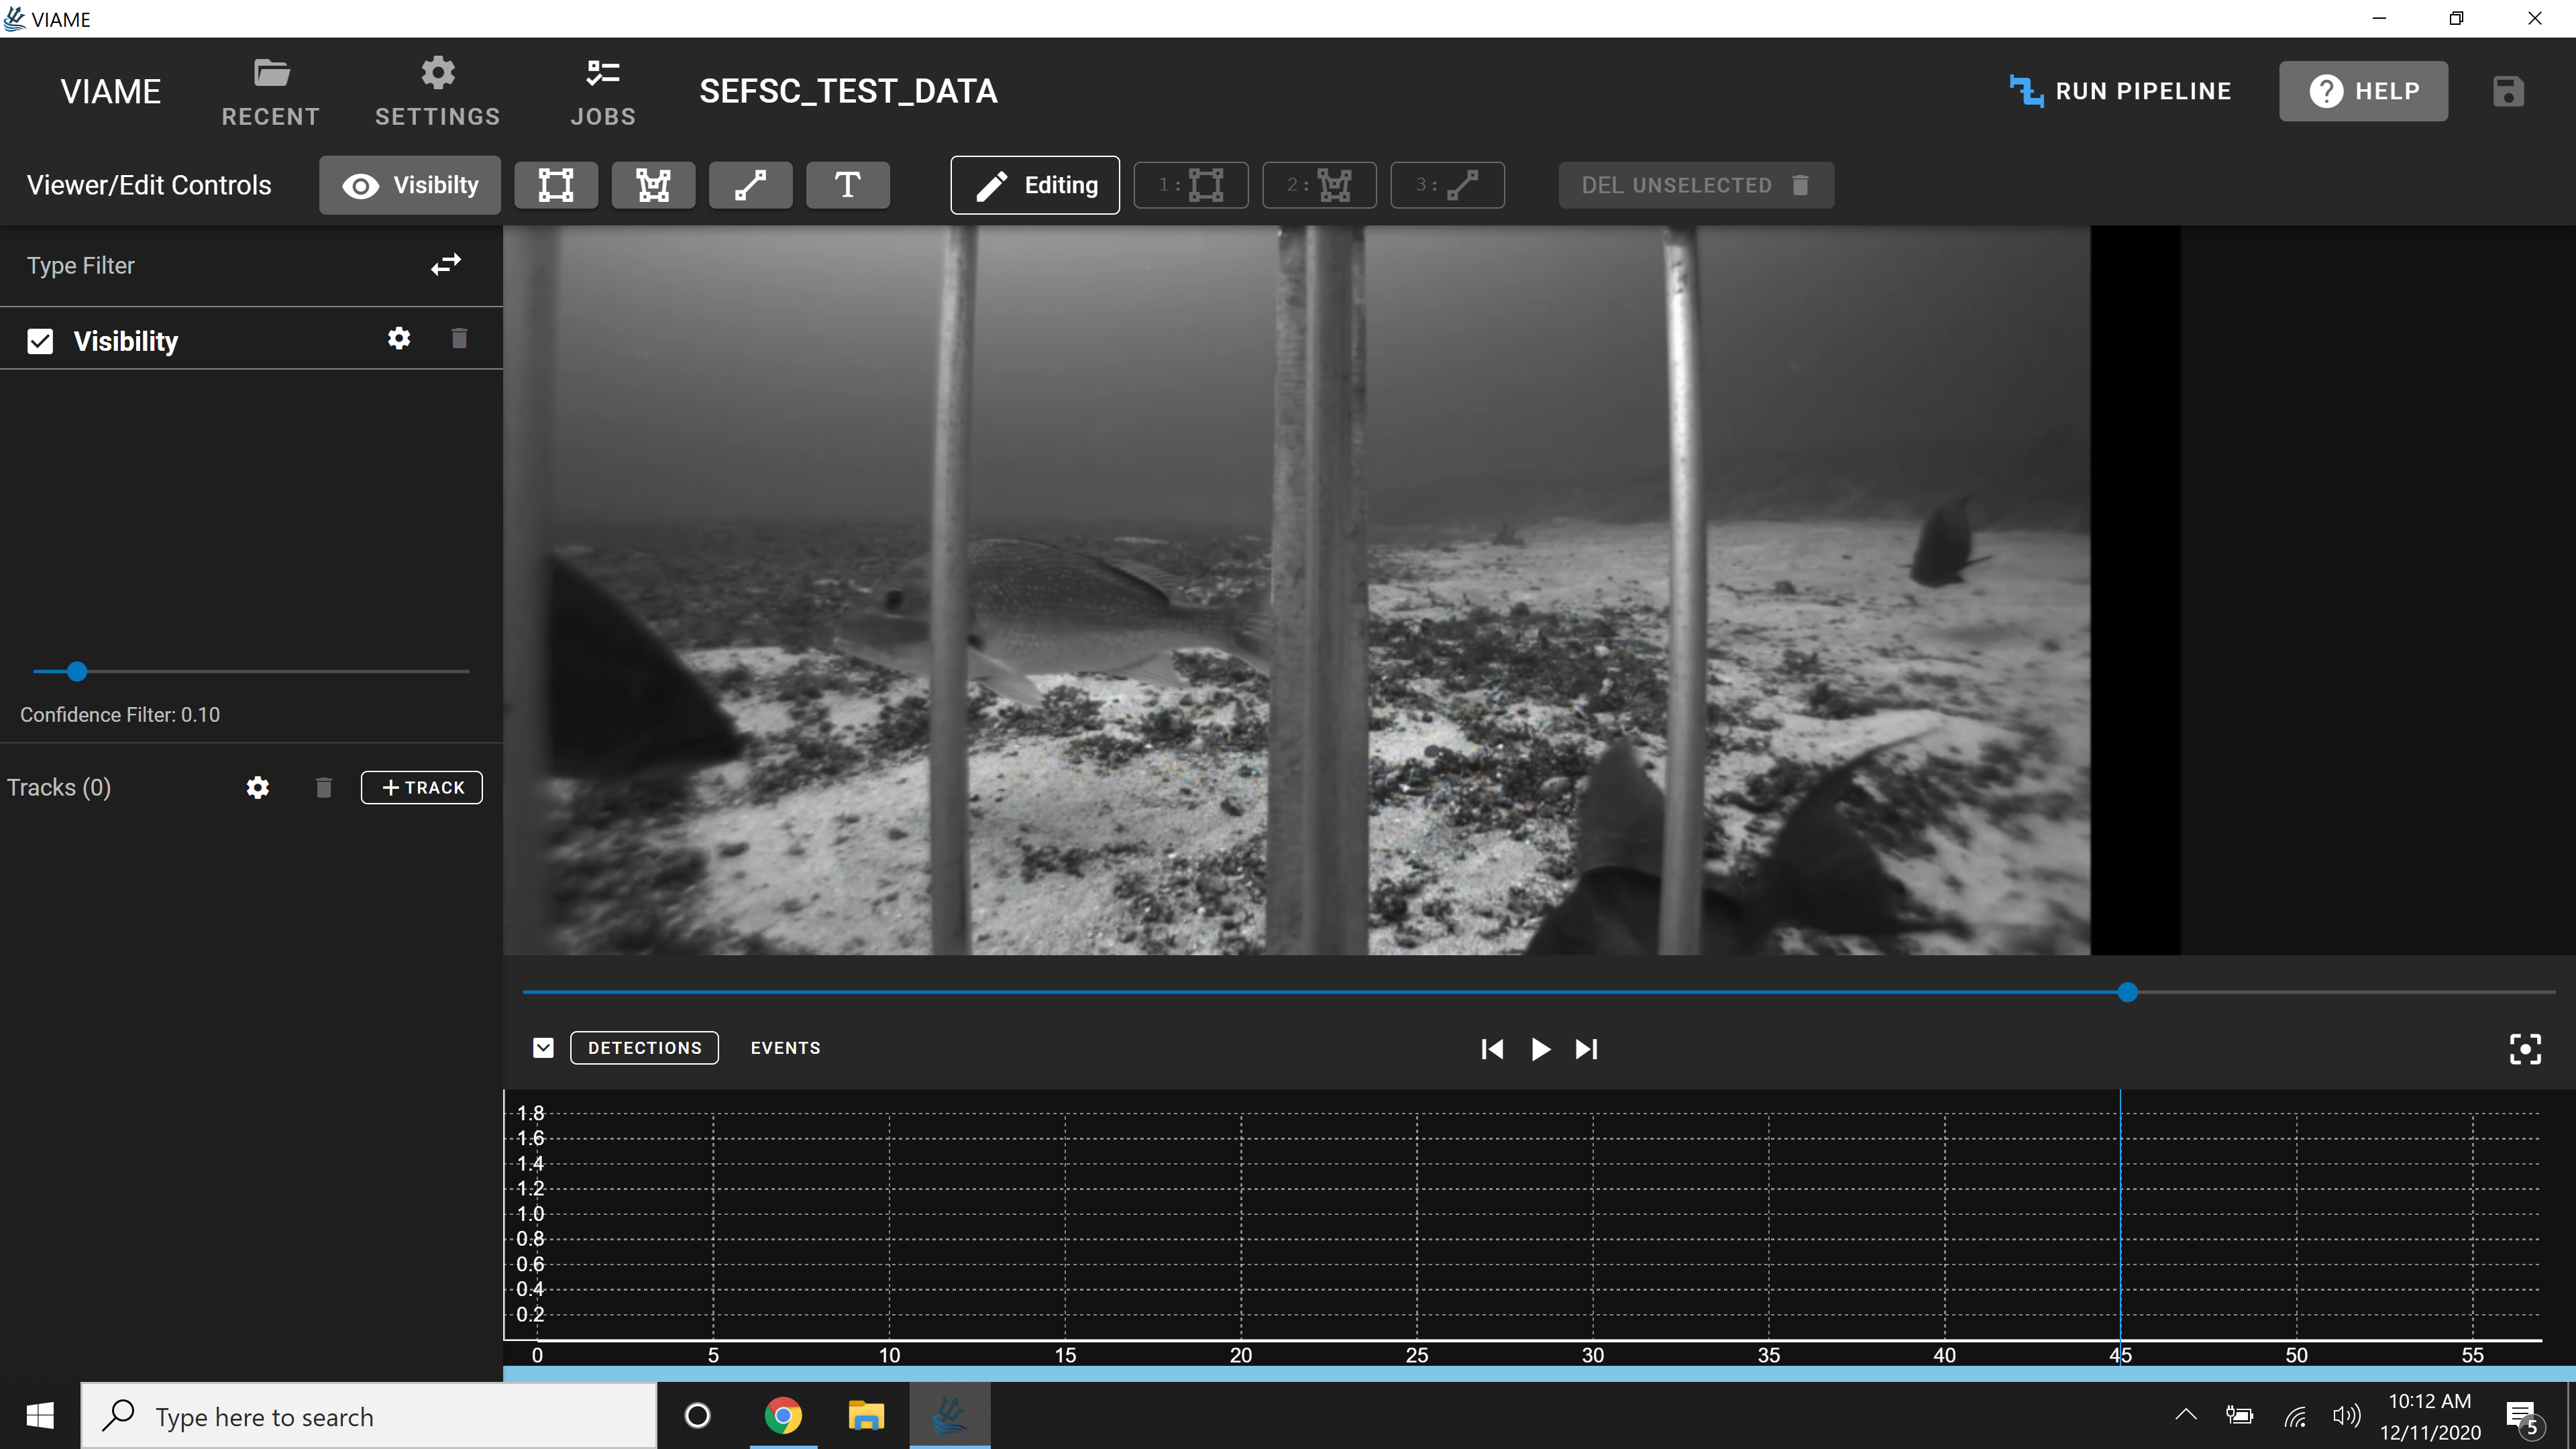Add a new track with + TRACK
The image size is (2576, 1449).
coord(422,788)
